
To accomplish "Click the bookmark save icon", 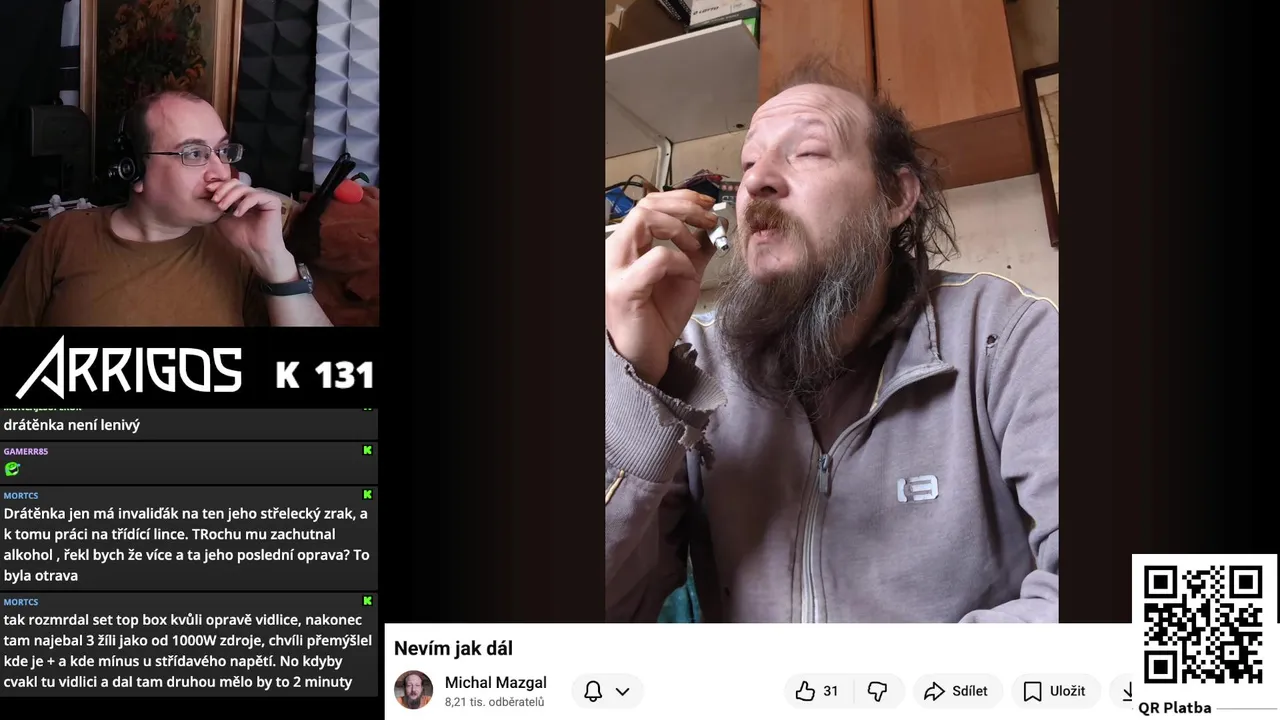I will 1033,691.
